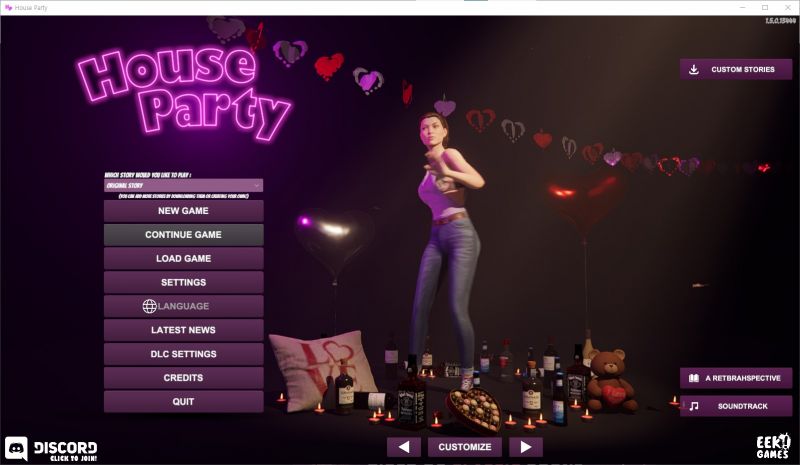Click the Custom Stories download icon

pyautogui.click(x=694, y=69)
